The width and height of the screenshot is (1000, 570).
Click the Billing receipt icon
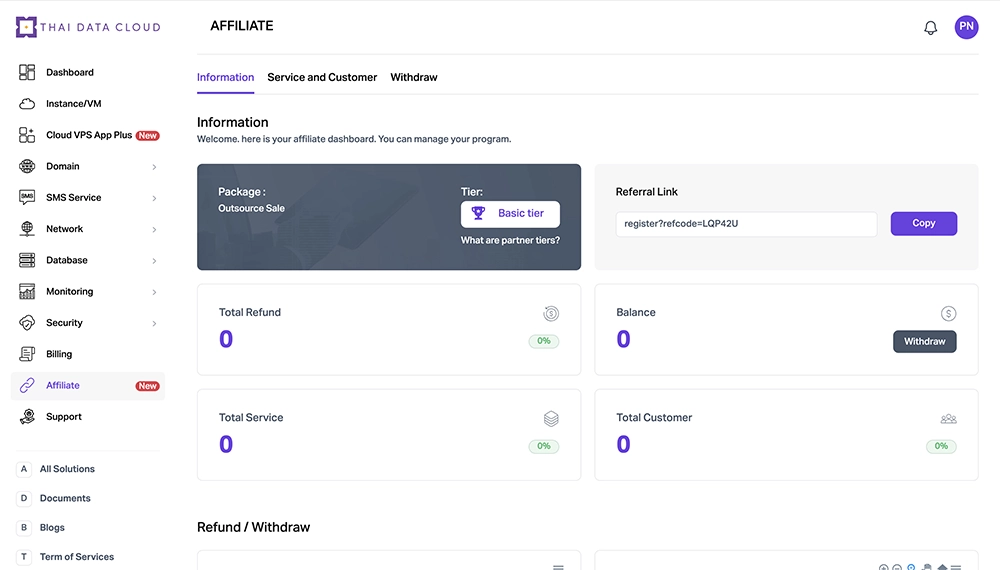27,354
